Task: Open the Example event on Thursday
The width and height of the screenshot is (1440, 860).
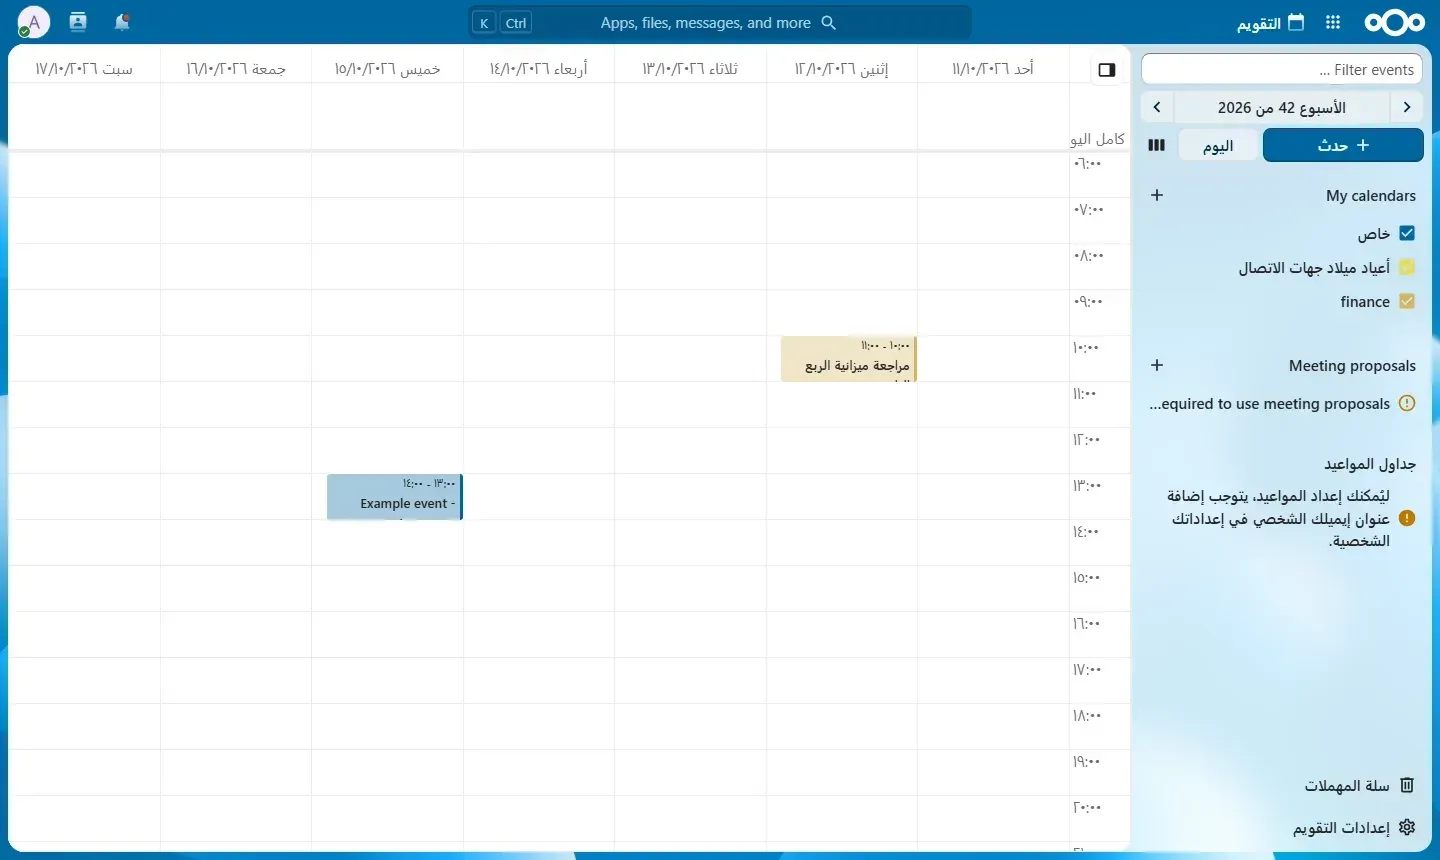Action: pos(395,497)
